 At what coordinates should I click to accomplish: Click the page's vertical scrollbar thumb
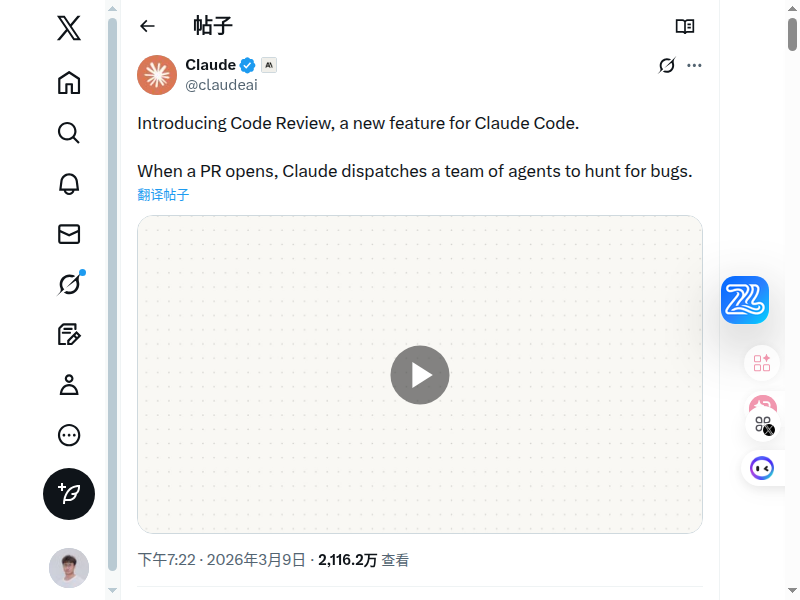click(792, 35)
